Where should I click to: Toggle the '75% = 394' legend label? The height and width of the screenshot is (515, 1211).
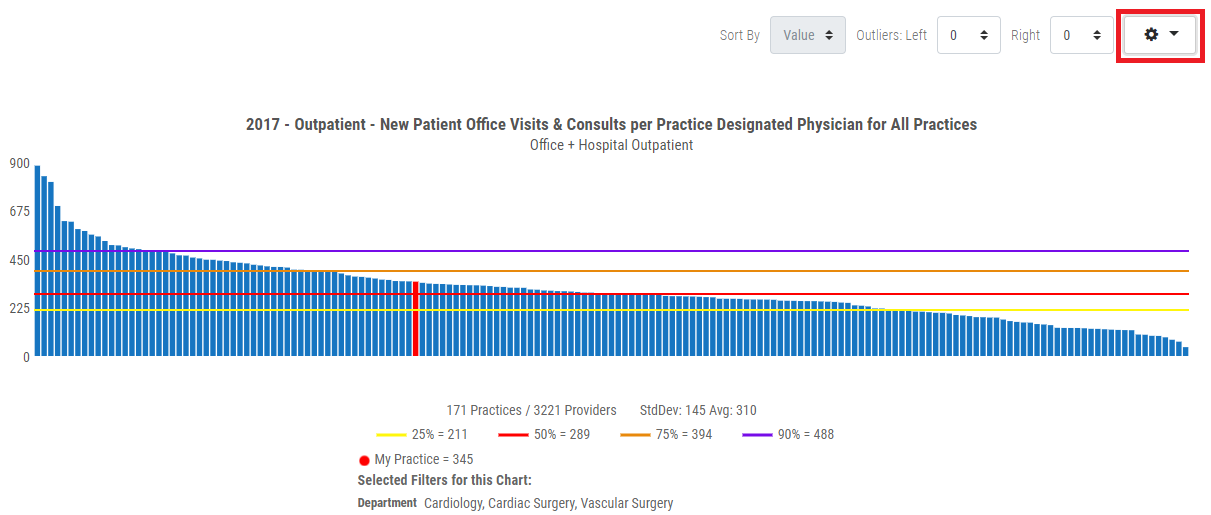(684, 435)
